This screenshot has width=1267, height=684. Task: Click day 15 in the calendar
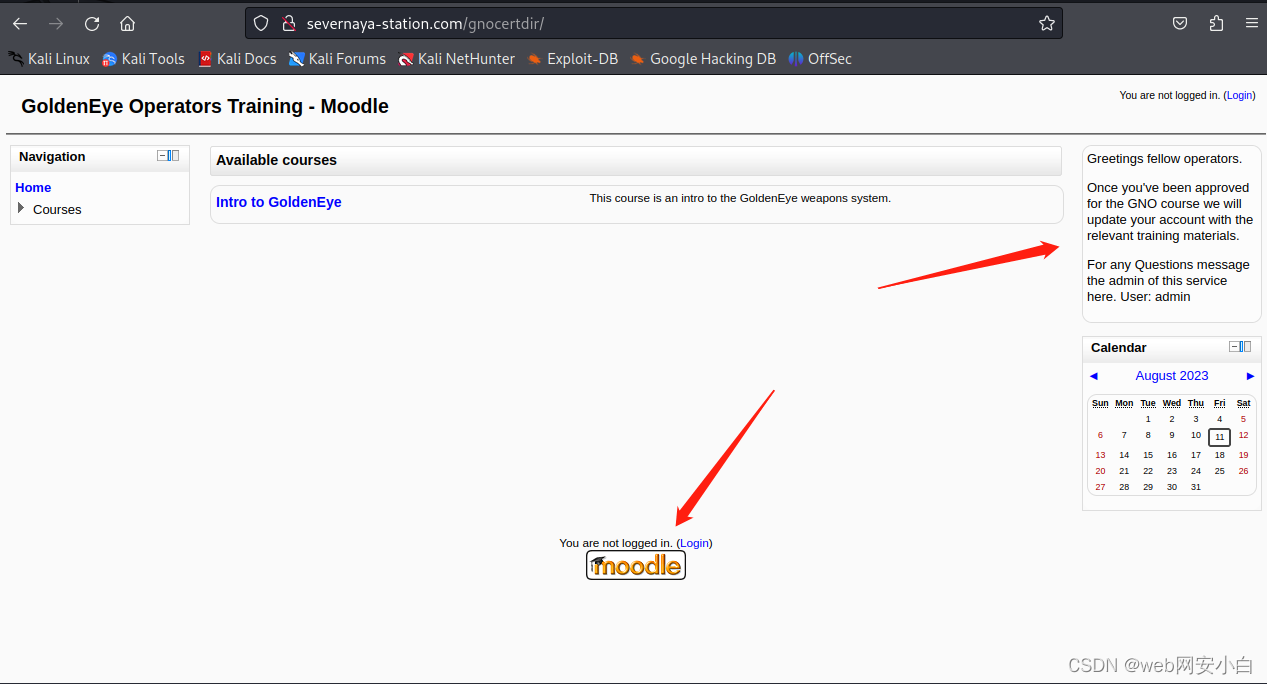pos(1148,455)
